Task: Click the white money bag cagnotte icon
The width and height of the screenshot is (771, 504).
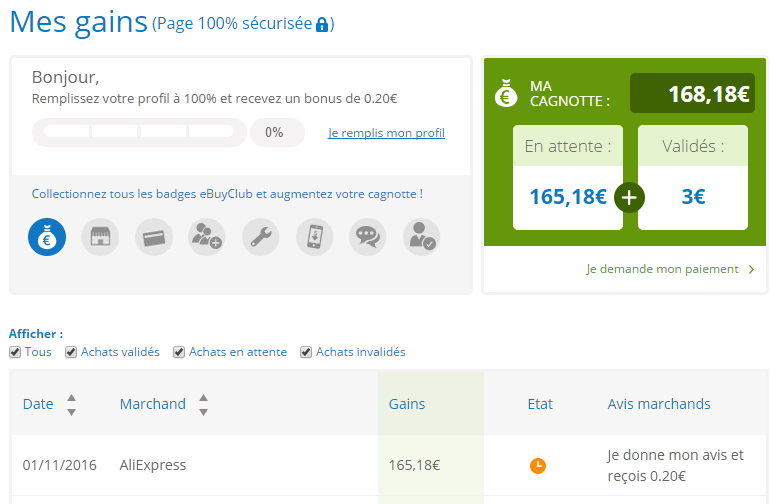Action: [506, 93]
